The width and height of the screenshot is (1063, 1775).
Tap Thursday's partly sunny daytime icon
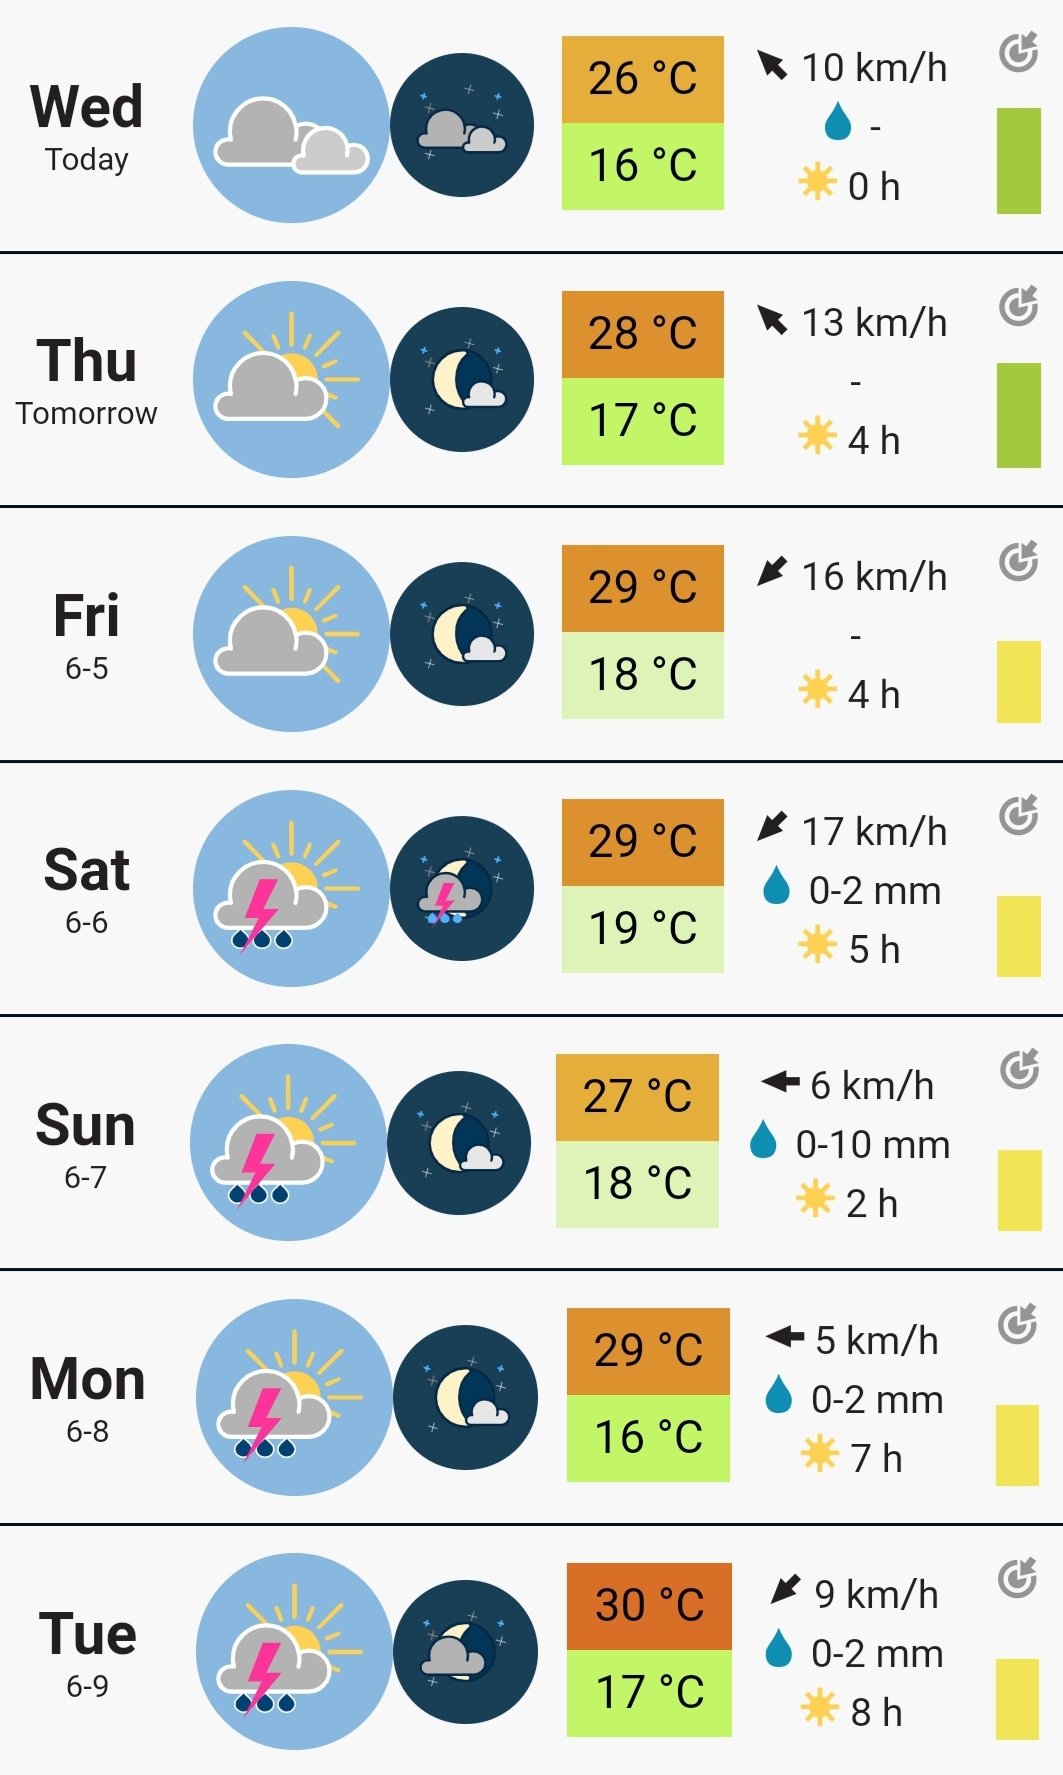290,379
